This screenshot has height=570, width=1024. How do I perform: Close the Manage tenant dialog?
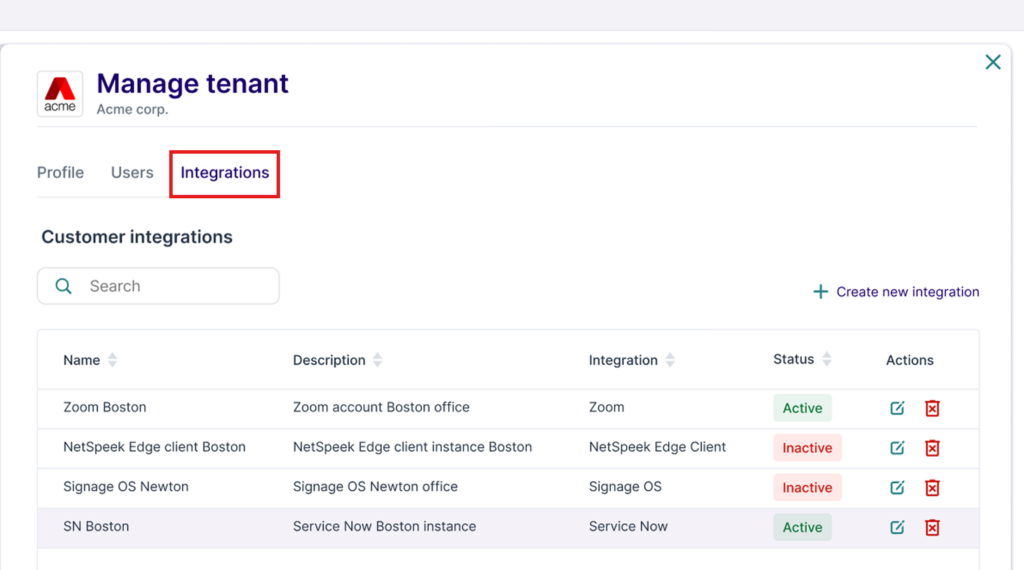point(992,62)
